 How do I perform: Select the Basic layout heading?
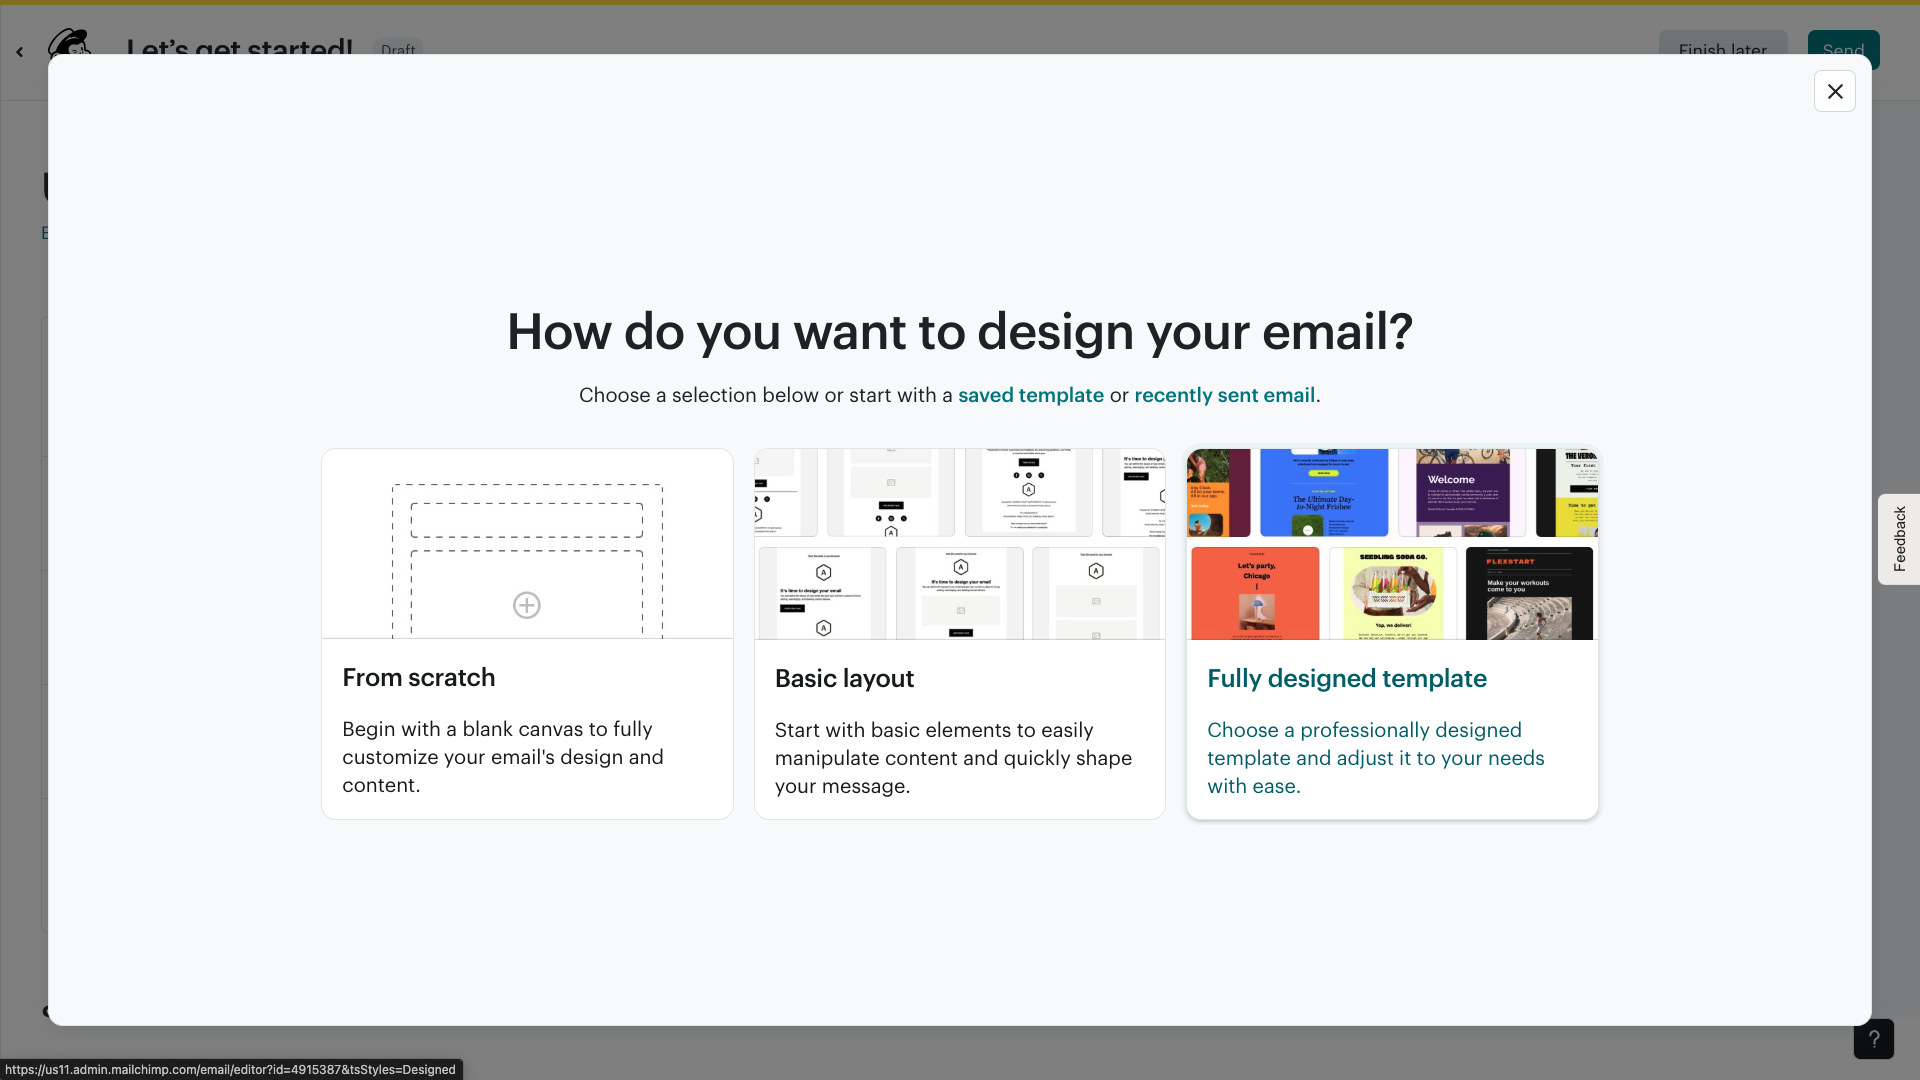coord(843,678)
